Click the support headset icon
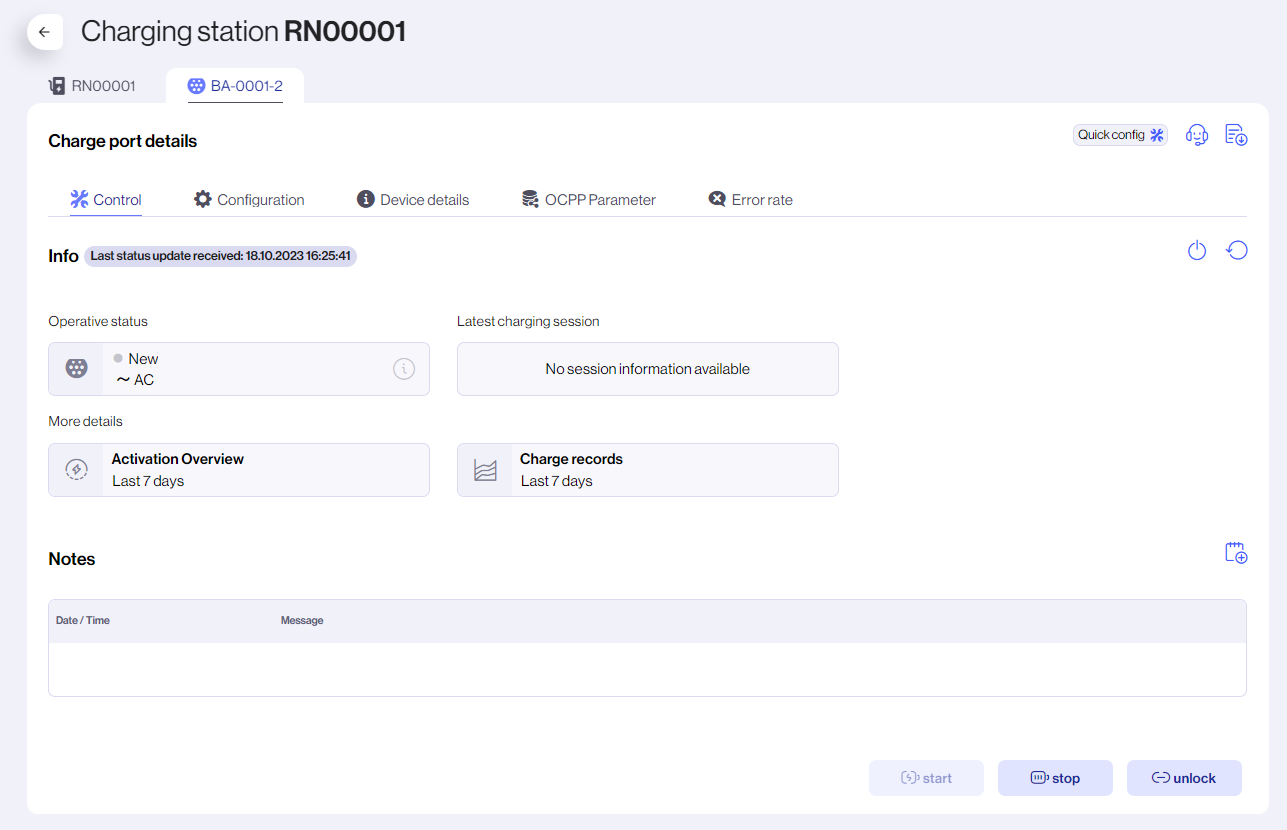The width and height of the screenshot is (1287, 830). point(1197,134)
